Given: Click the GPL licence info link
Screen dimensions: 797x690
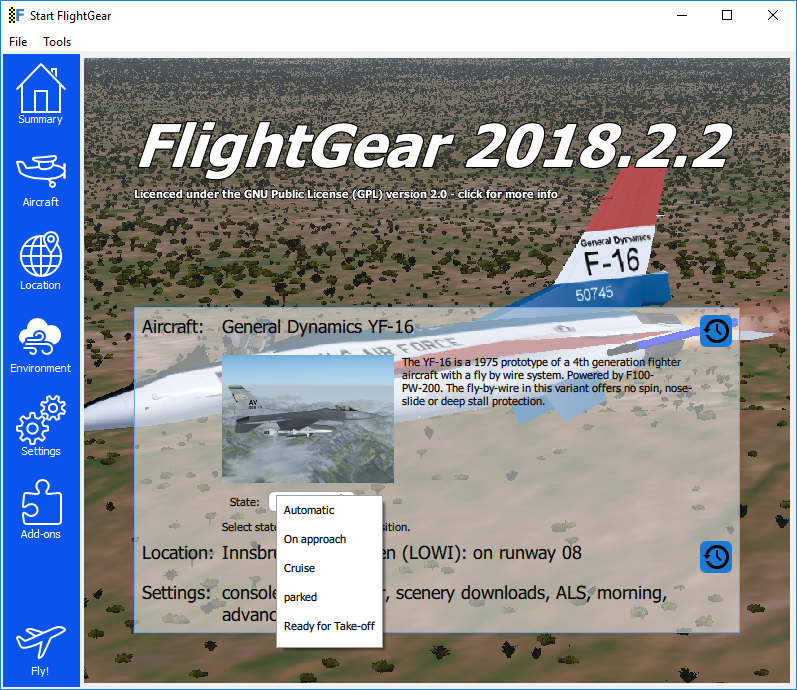Looking at the screenshot, I should [346, 194].
